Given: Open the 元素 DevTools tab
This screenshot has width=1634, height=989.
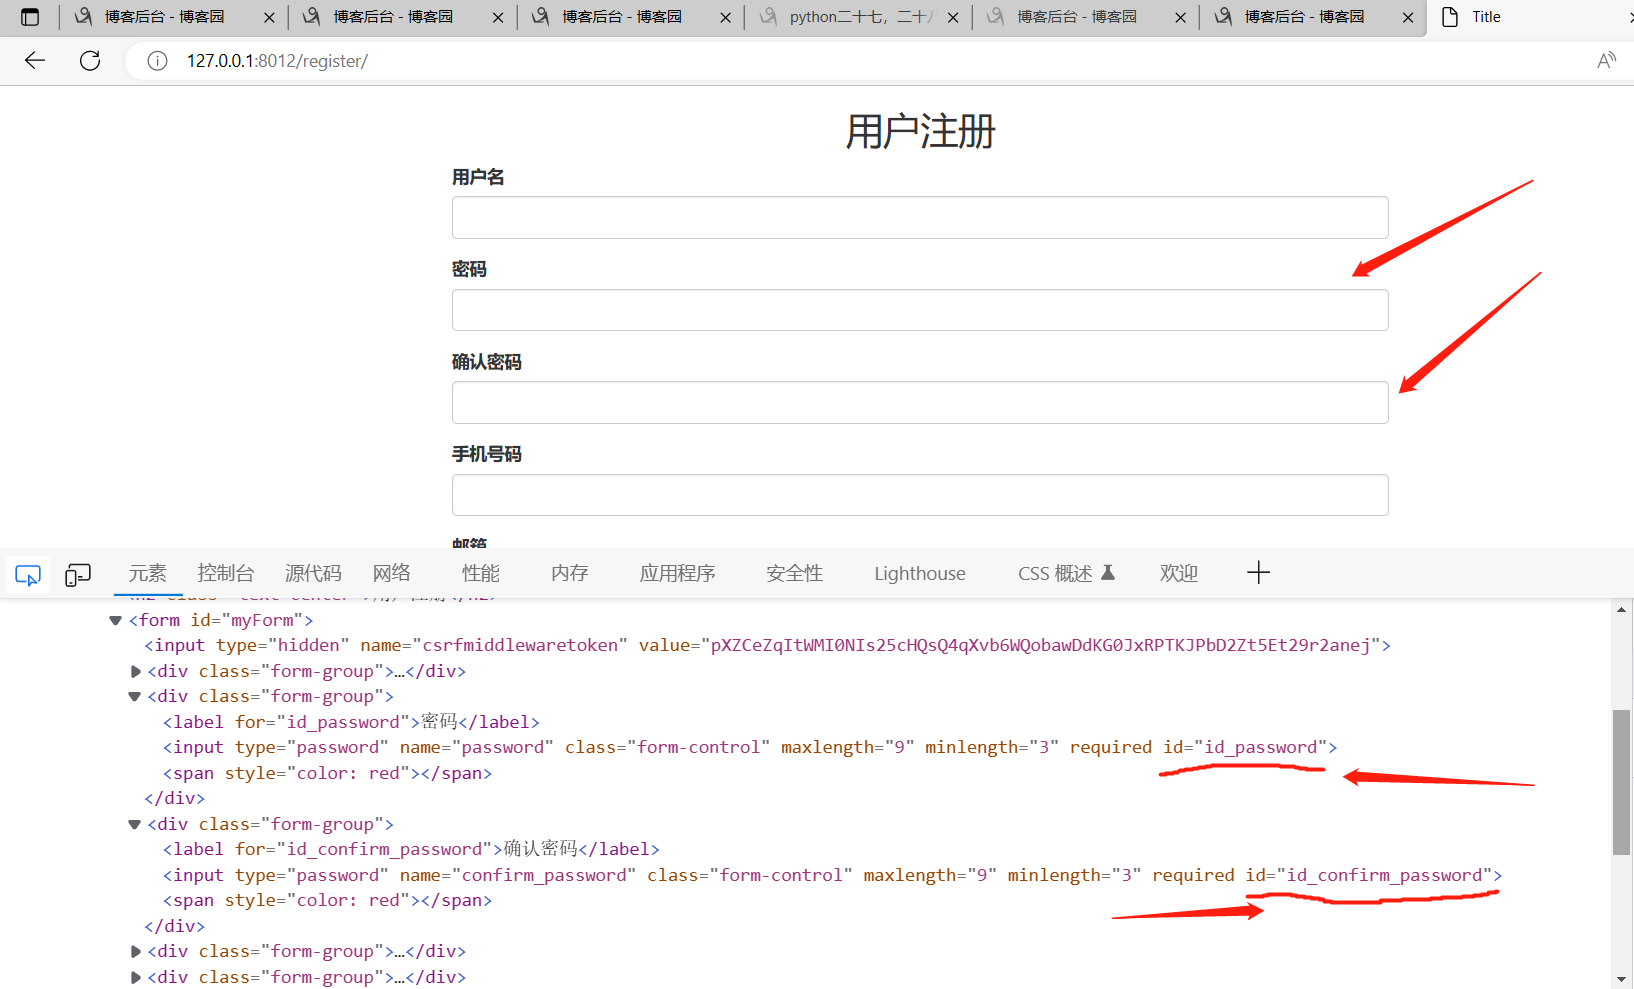Looking at the screenshot, I should tap(147, 573).
